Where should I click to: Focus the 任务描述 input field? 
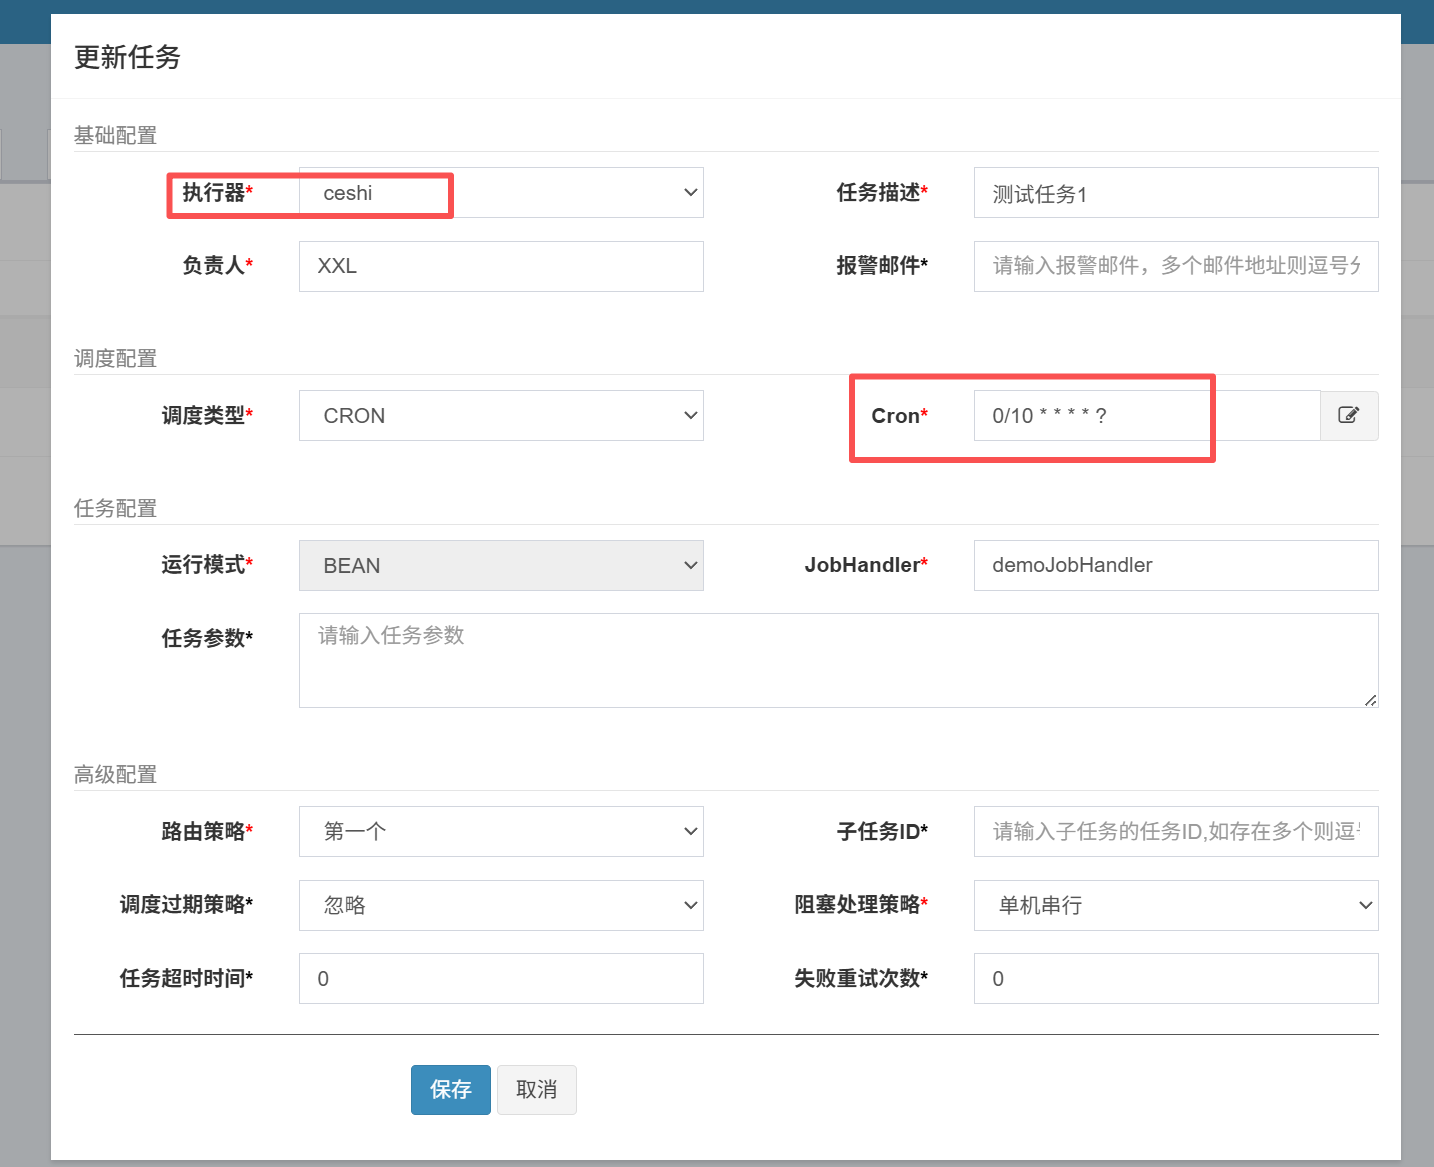1175,193
